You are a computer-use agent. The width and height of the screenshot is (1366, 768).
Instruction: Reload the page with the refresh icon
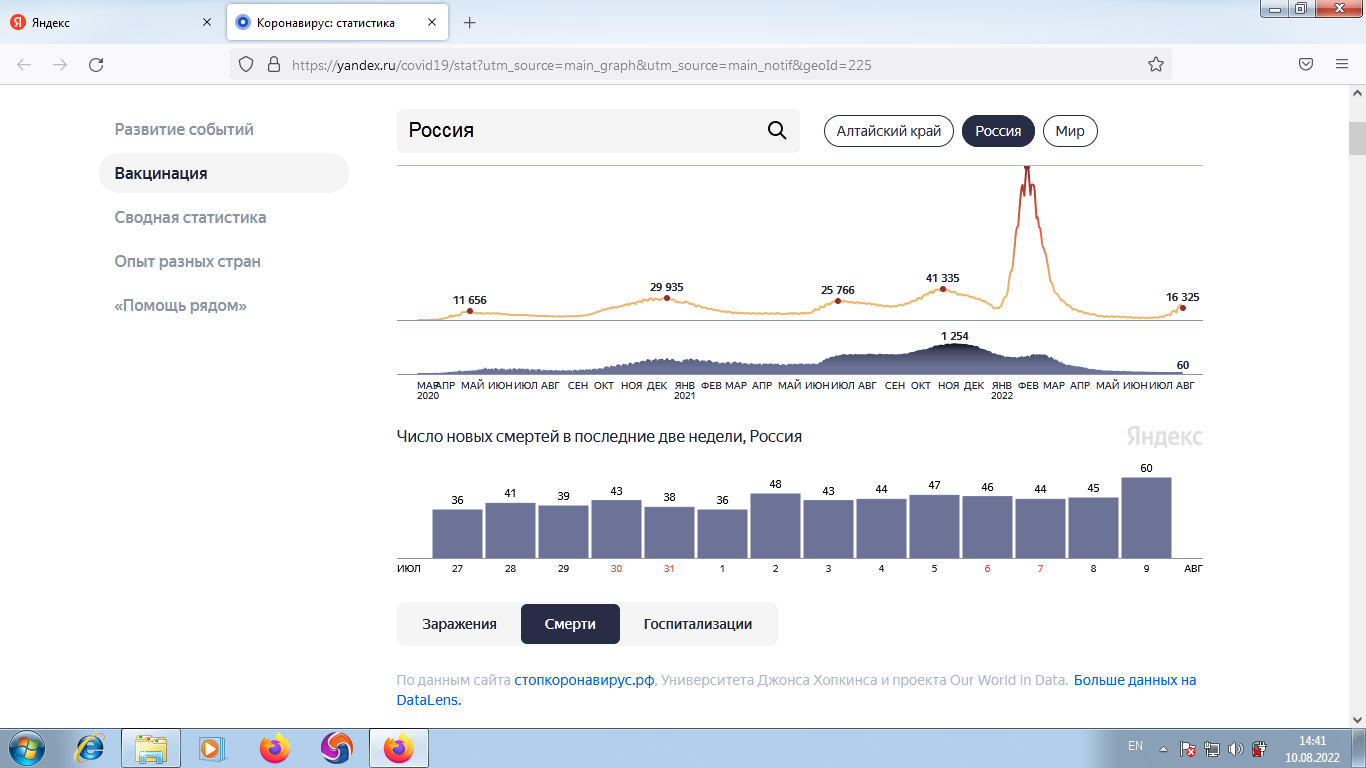click(96, 65)
